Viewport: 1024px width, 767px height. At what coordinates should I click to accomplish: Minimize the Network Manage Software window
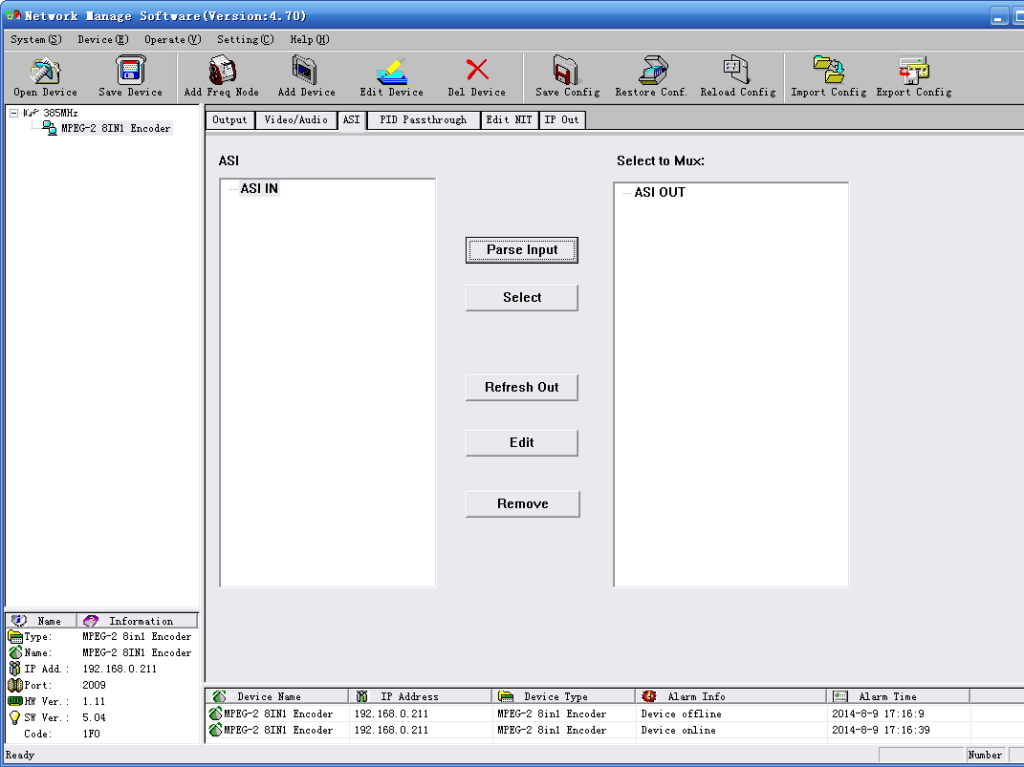998,16
